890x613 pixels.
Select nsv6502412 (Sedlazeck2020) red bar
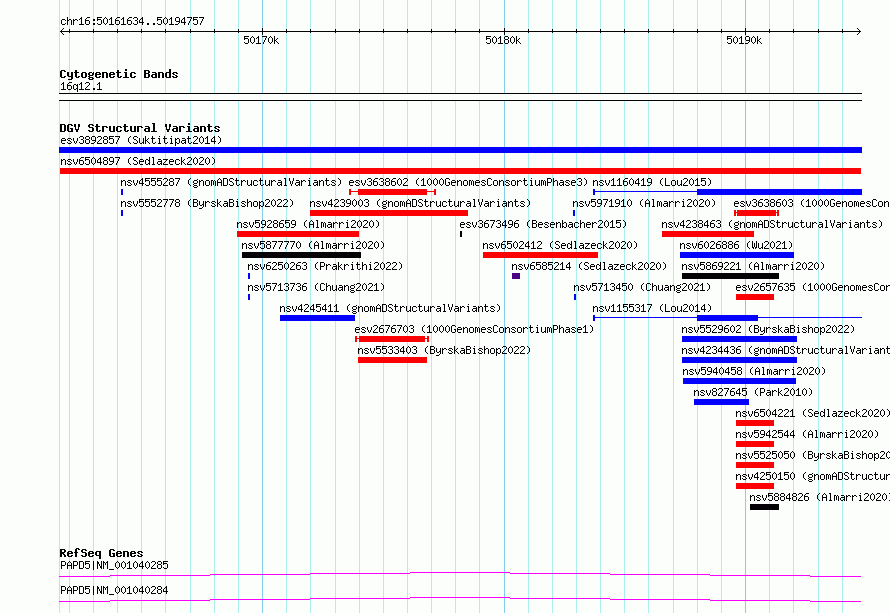540,255
